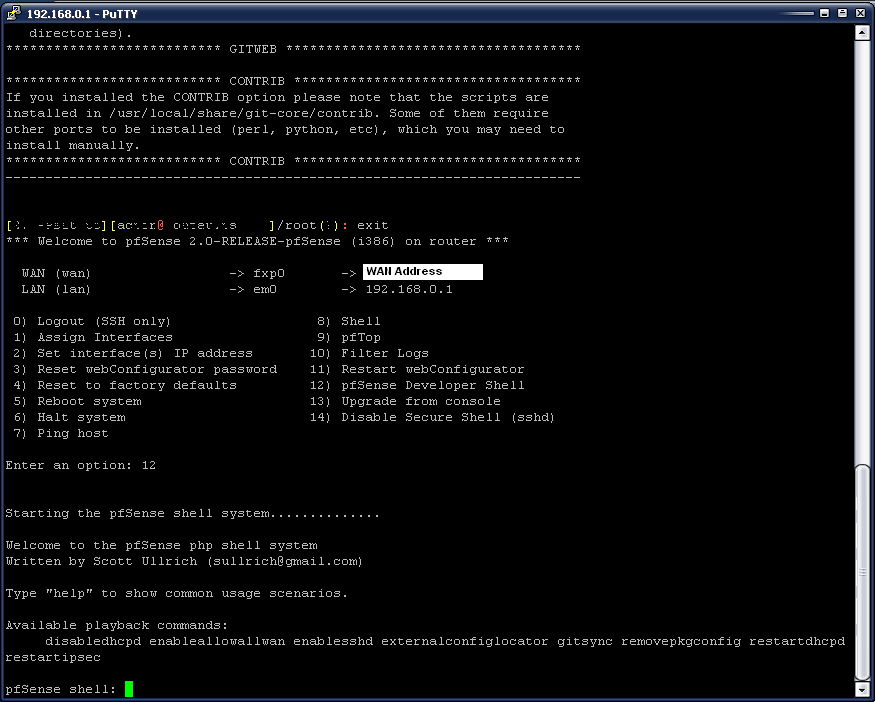
Task: Click the email 'sullrich@gmail.com' text
Action: [285, 561]
